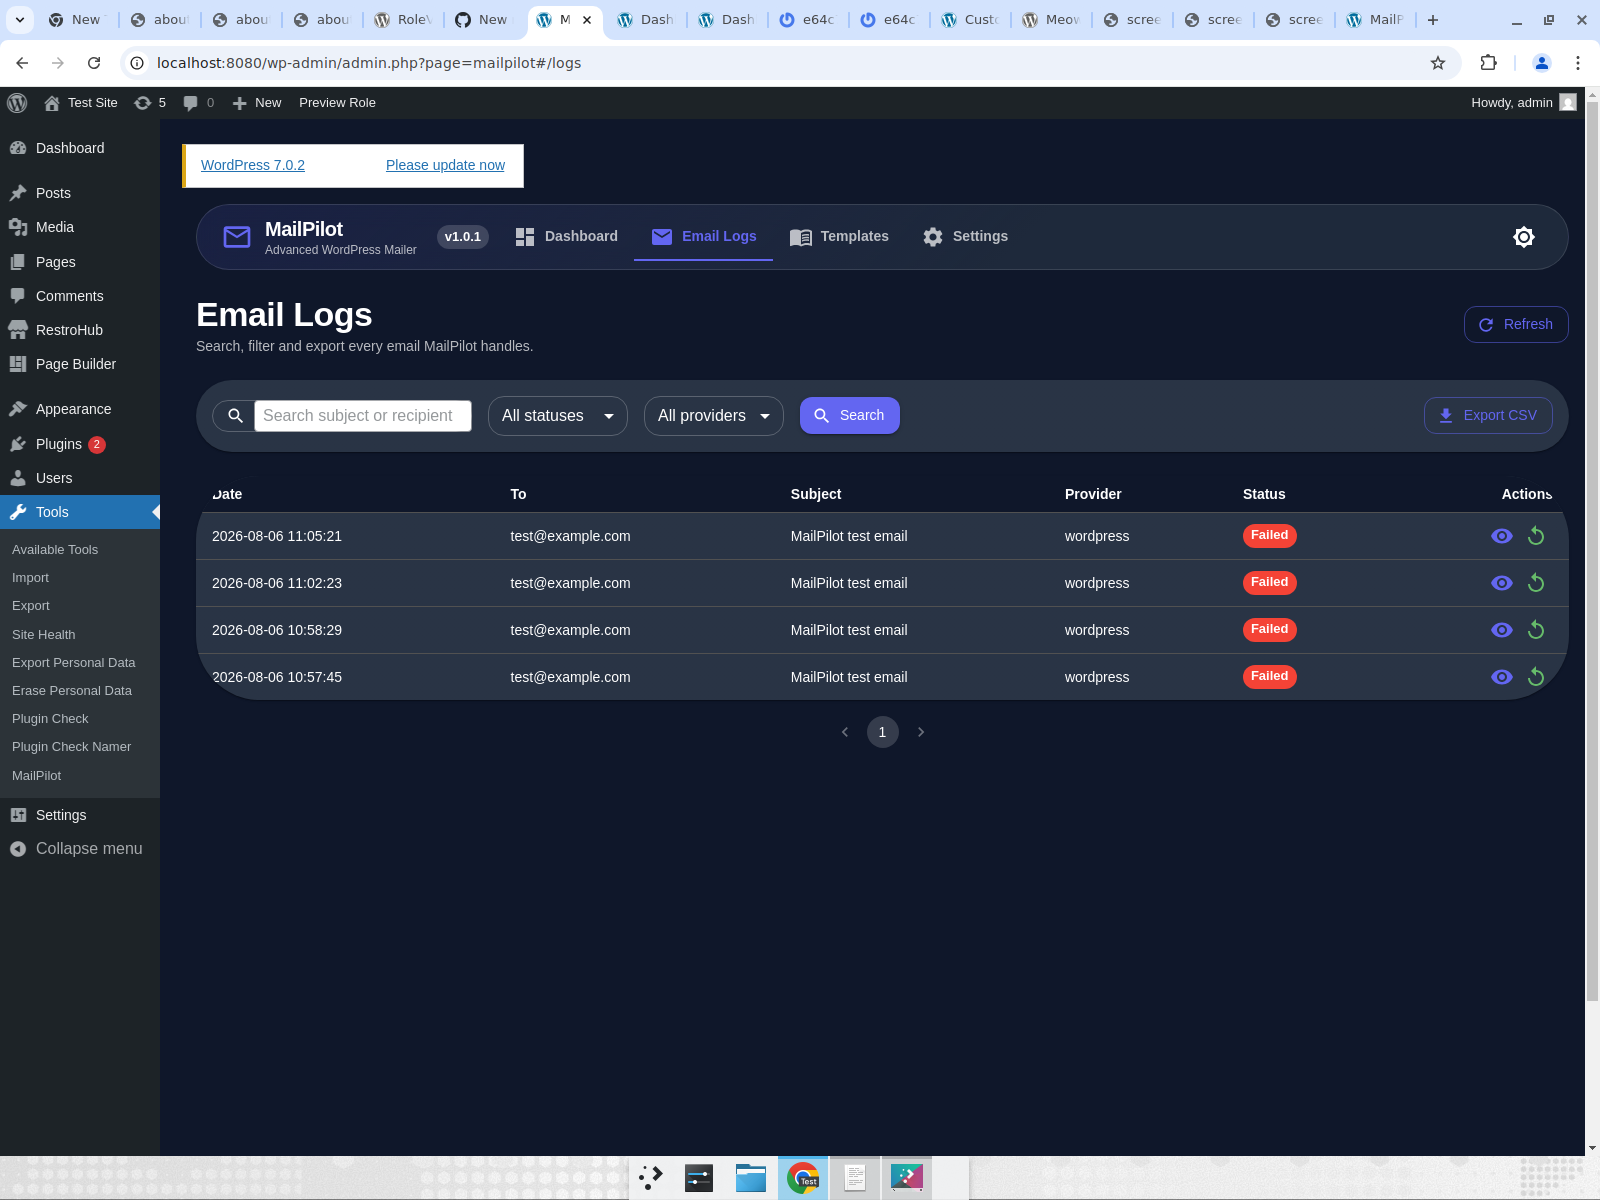Open the Chrome three-dot menu
This screenshot has width=1600, height=1200.
pyautogui.click(x=1578, y=63)
